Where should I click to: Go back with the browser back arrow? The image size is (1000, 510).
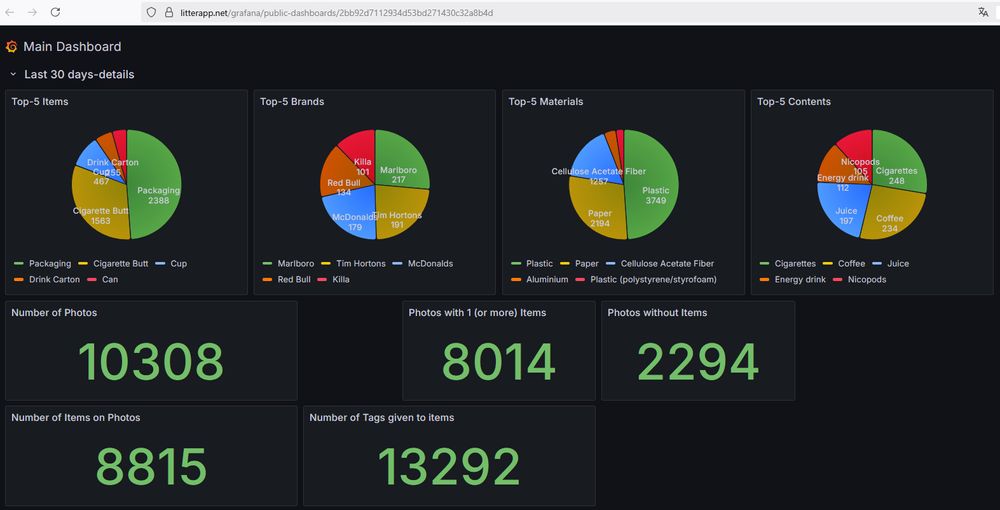(11, 12)
